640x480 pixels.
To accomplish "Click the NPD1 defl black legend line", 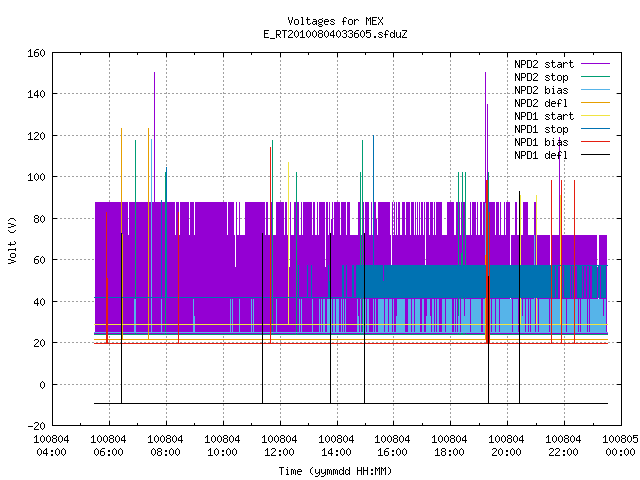I will click(595, 155).
